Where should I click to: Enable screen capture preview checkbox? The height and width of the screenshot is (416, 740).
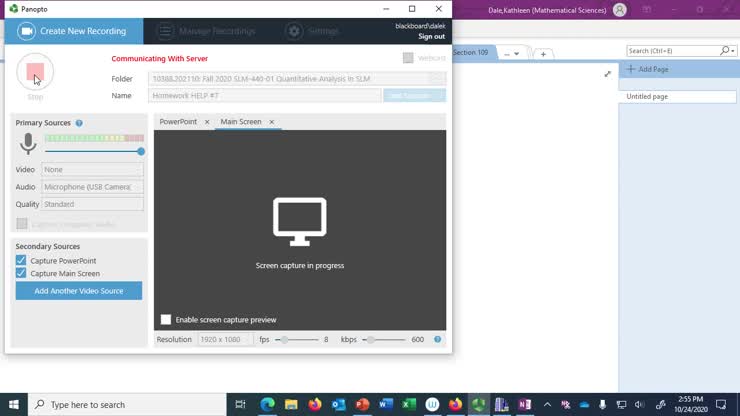coord(166,320)
